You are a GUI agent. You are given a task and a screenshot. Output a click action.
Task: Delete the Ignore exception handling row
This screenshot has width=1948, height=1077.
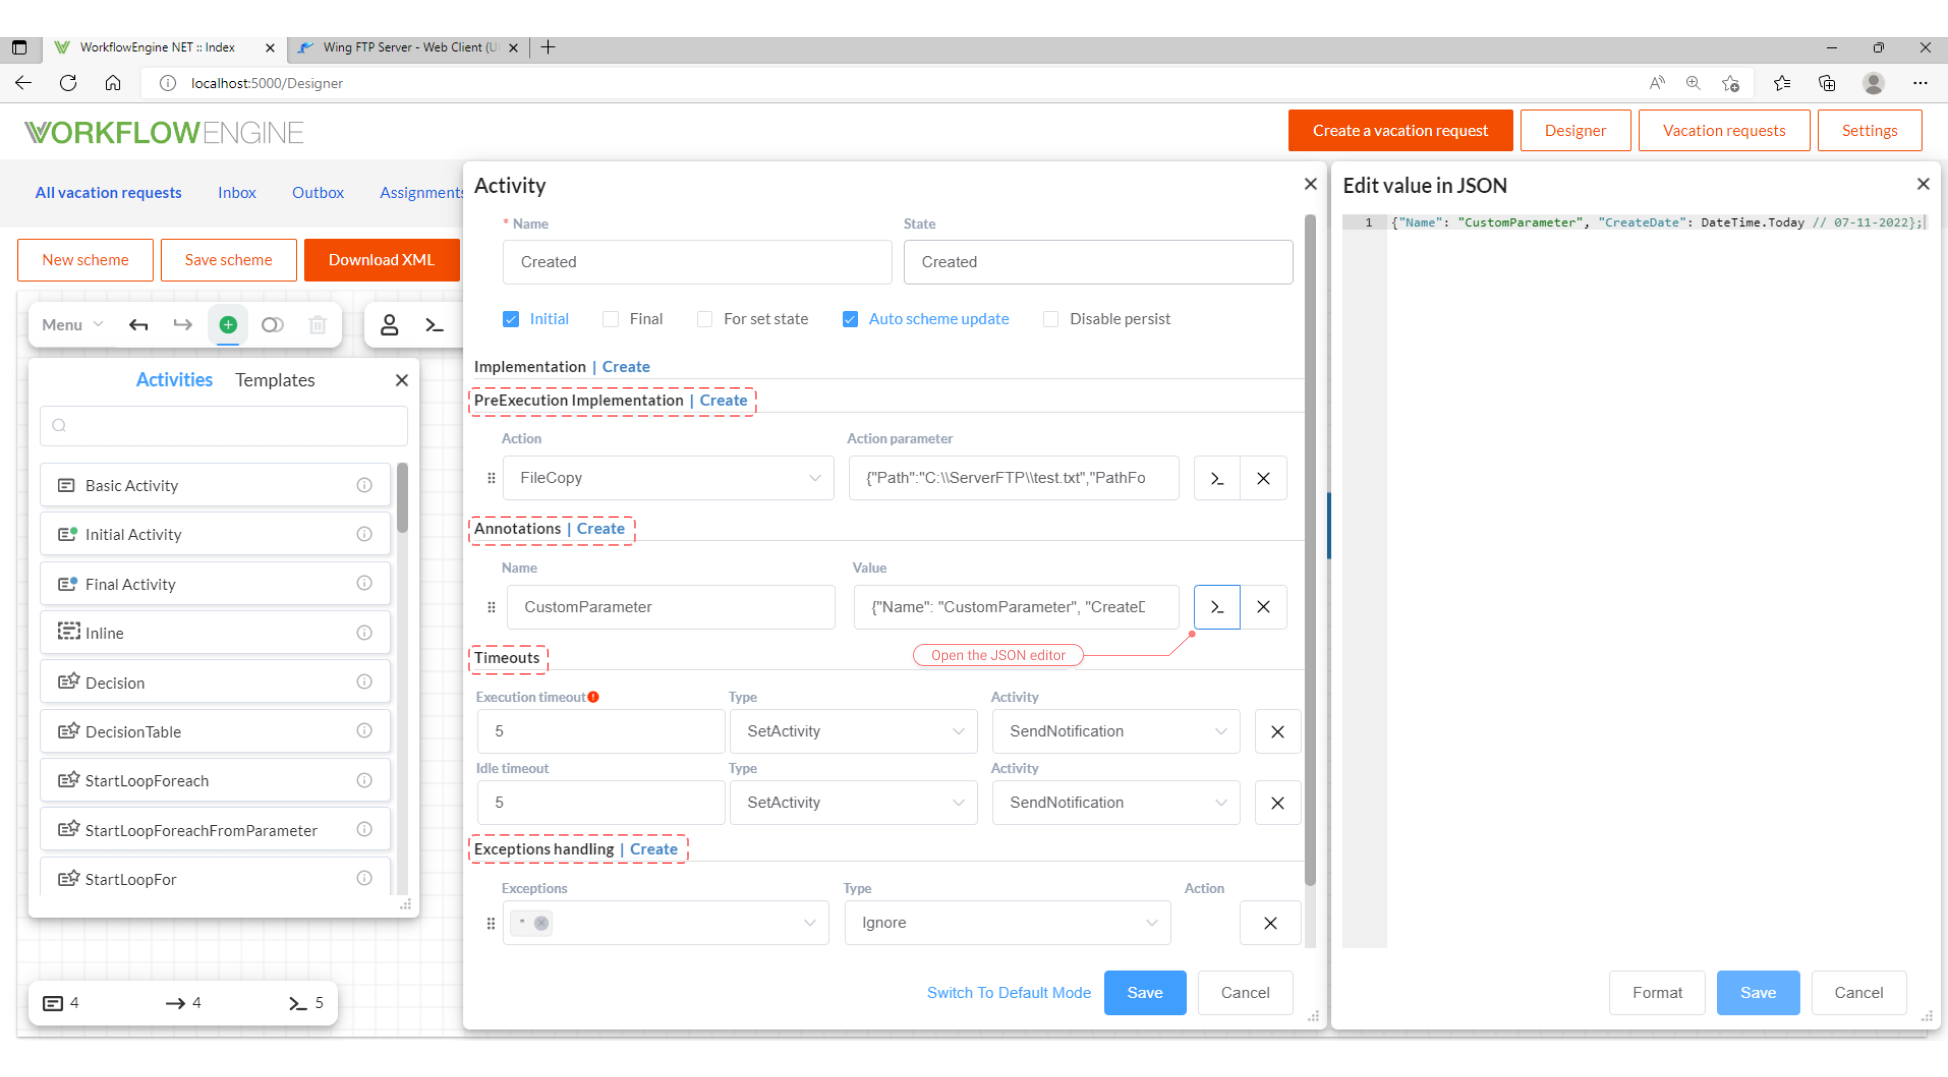(x=1270, y=923)
